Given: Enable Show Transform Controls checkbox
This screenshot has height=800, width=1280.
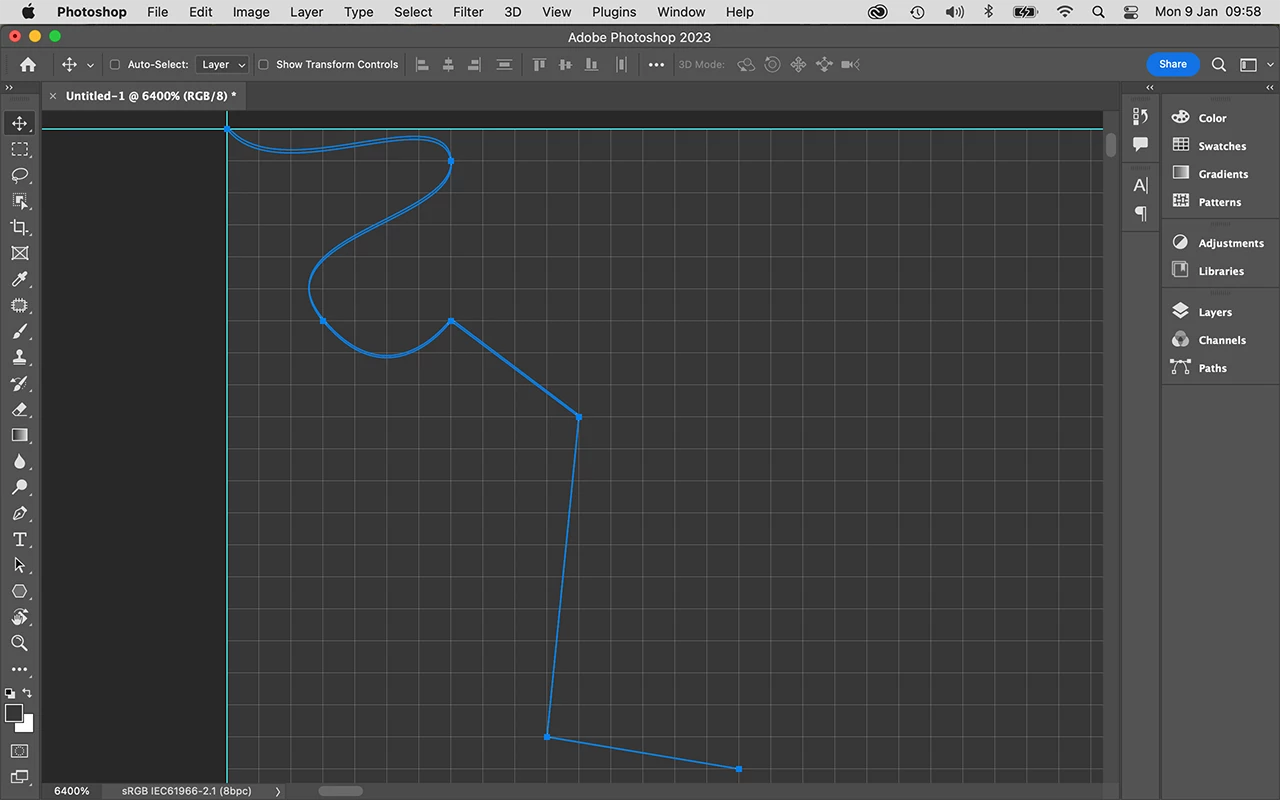Looking at the screenshot, I should (x=264, y=64).
